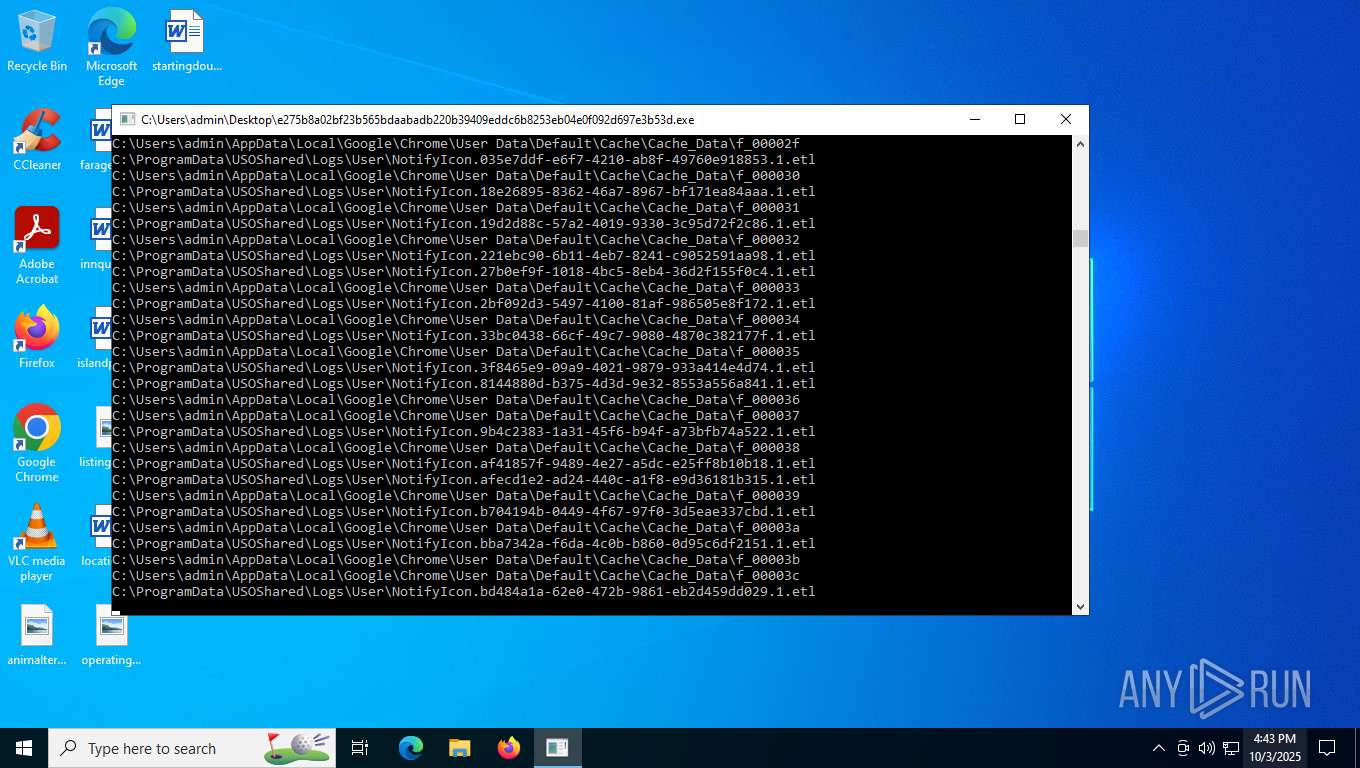
Task: Click the Cache_Data\f_00003a line
Action: [456, 528]
